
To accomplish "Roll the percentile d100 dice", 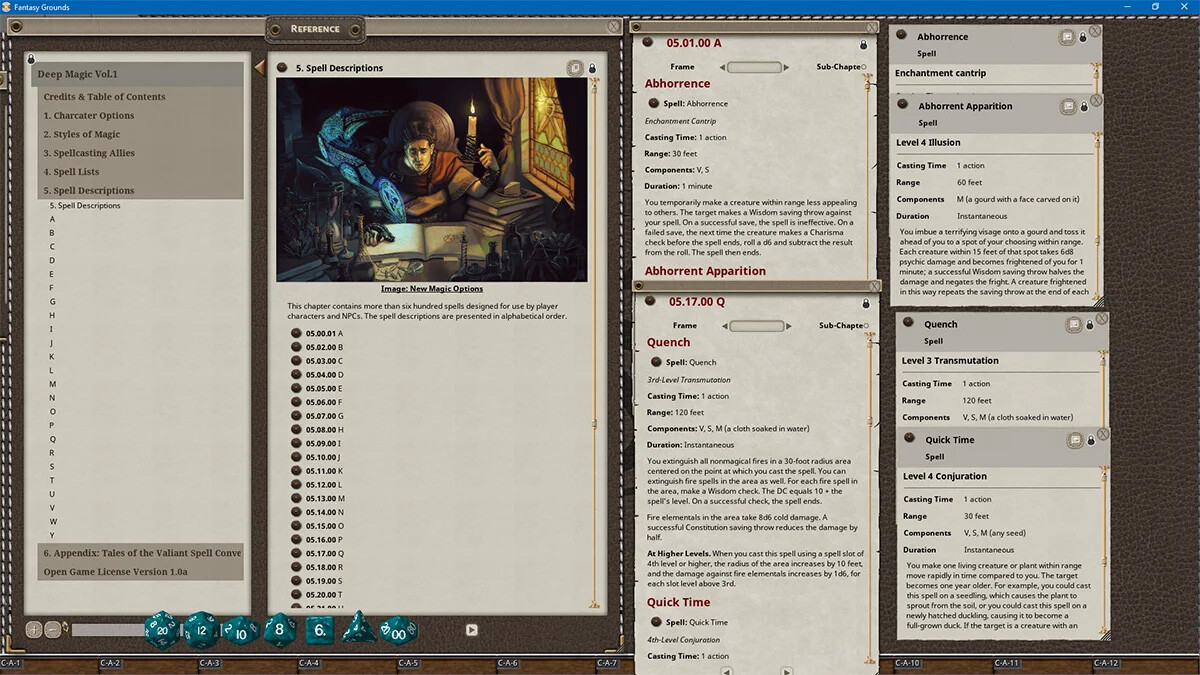I will pyautogui.click(x=398, y=631).
